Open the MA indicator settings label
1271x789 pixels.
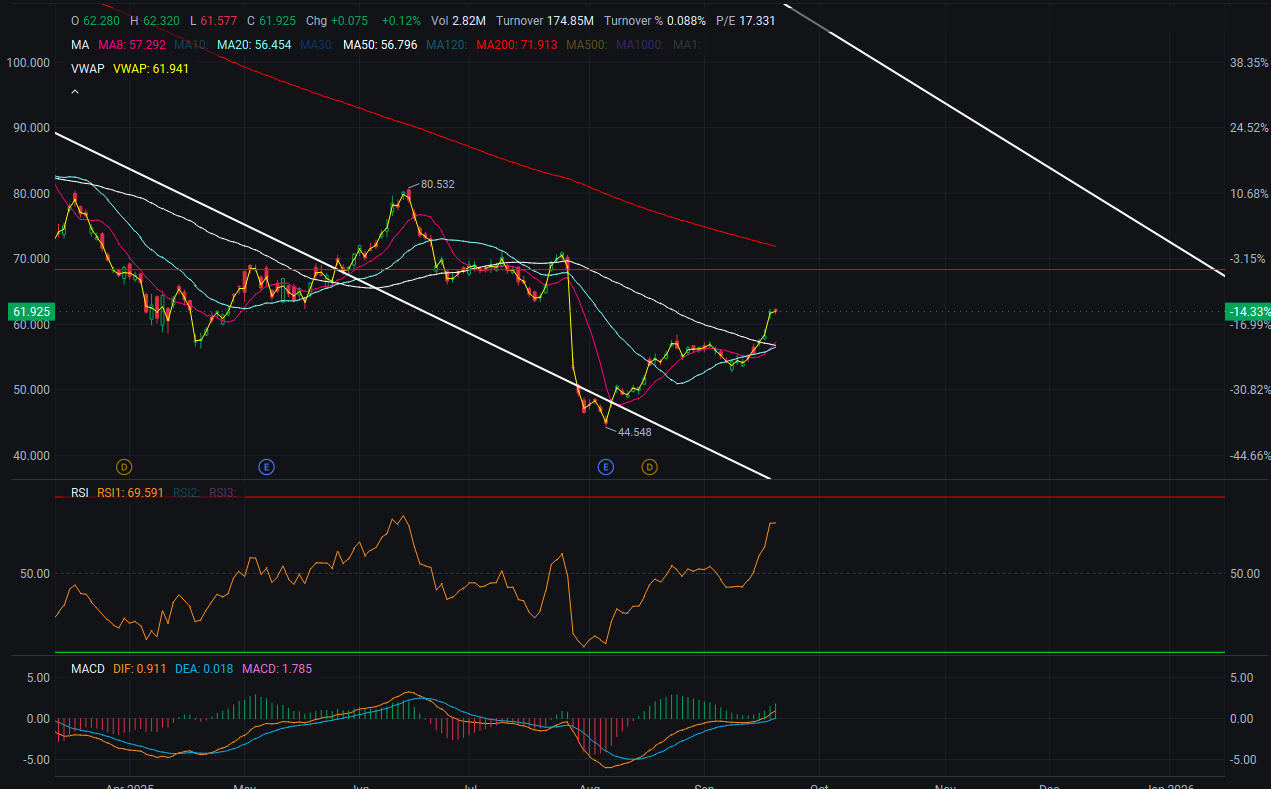click(79, 45)
